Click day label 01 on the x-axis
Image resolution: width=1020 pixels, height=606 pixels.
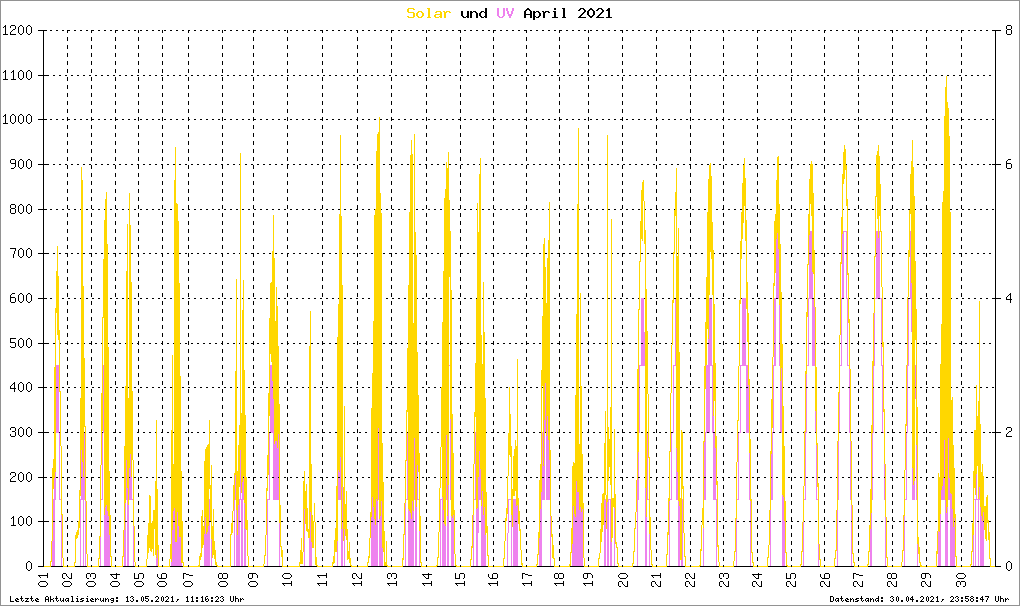[x=43, y=580]
